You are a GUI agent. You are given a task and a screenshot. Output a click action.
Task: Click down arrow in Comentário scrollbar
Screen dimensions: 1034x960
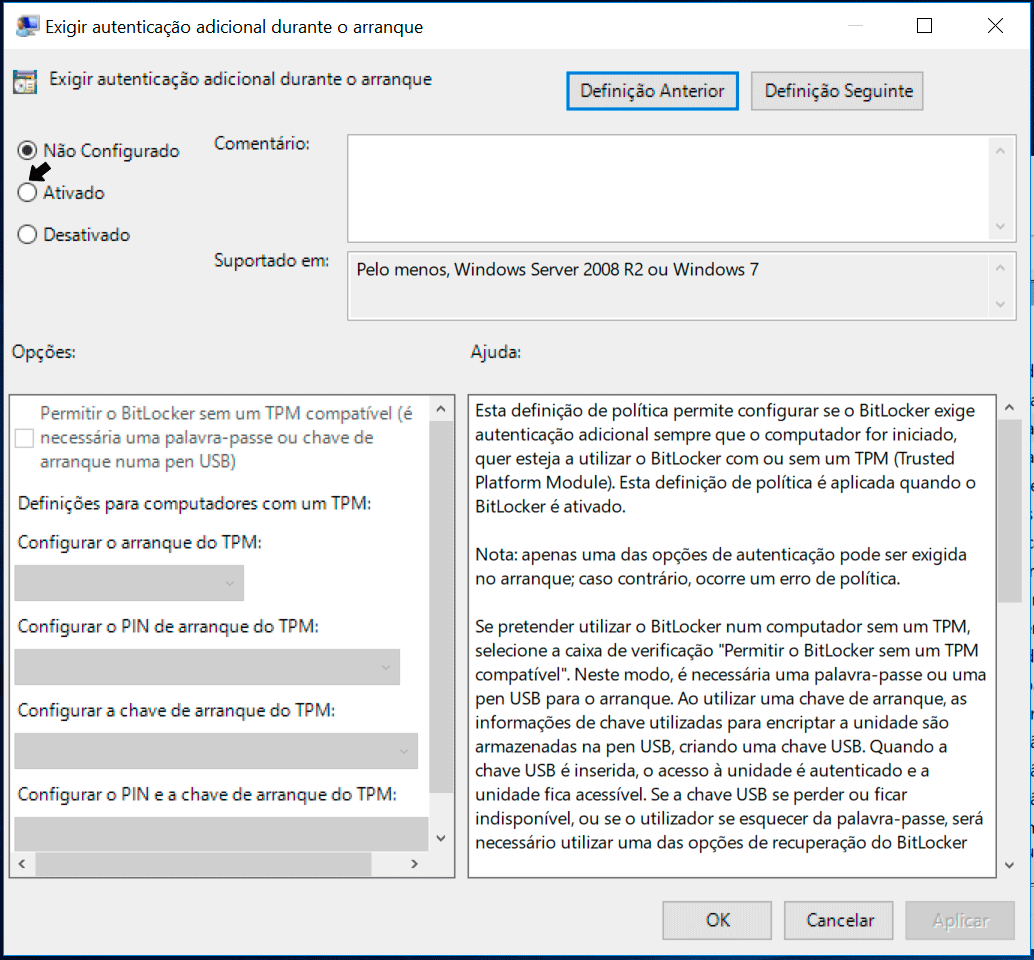tap(1000, 227)
